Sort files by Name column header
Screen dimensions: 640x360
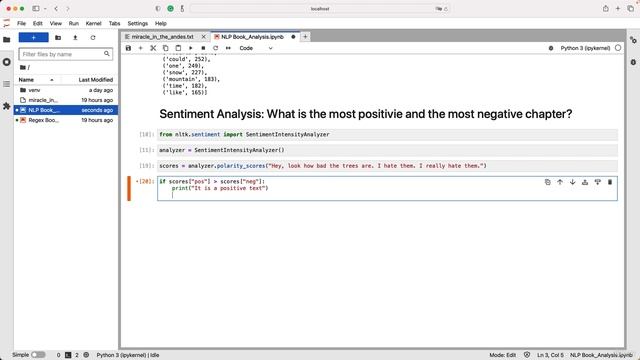pyautogui.click(x=38, y=80)
